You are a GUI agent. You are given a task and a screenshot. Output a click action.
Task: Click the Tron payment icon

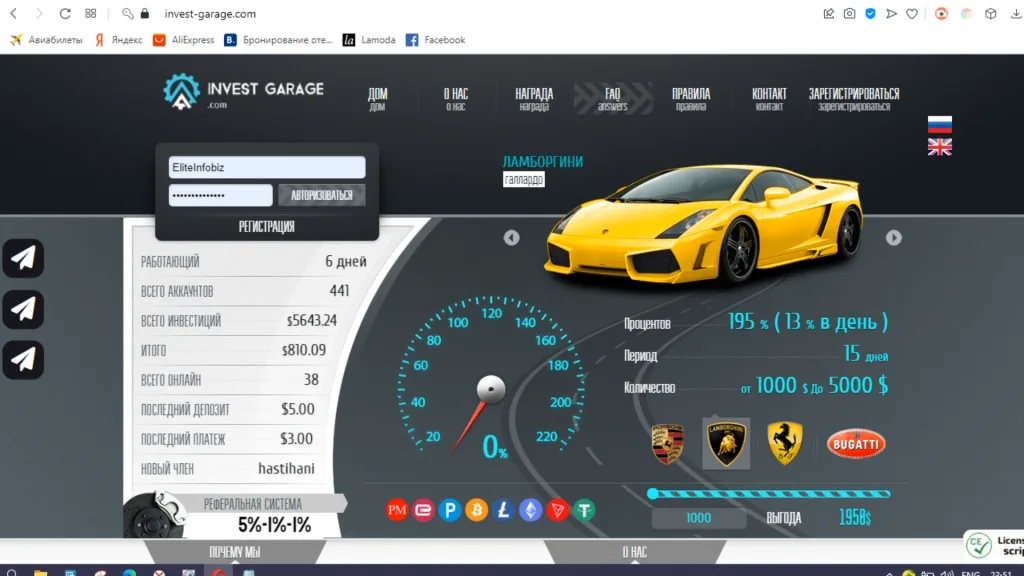(558, 510)
